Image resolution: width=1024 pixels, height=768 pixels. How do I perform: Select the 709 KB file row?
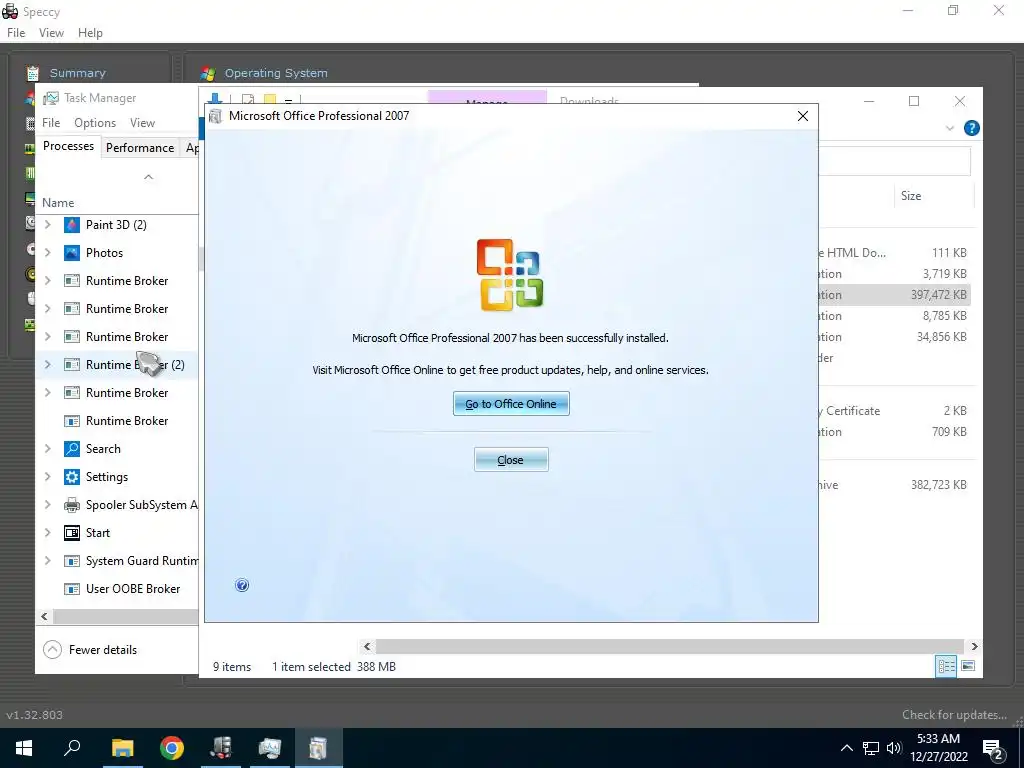tap(895, 432)
